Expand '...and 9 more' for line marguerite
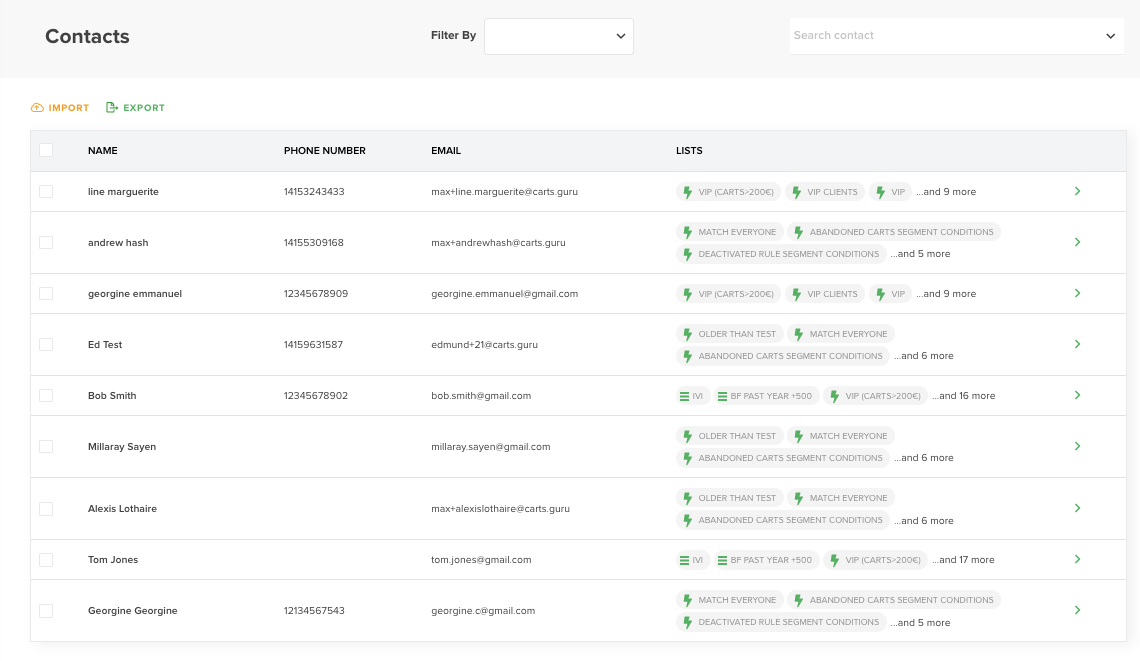Viewport: 1140px width, 661px height. [x=946, y=192]
